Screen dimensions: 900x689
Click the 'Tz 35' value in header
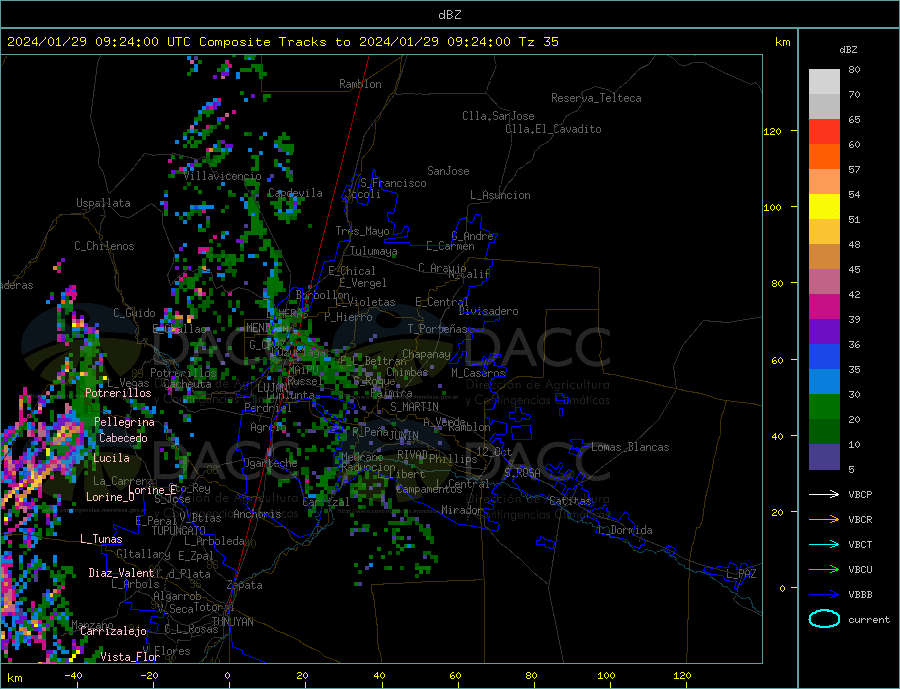point(538,42)
